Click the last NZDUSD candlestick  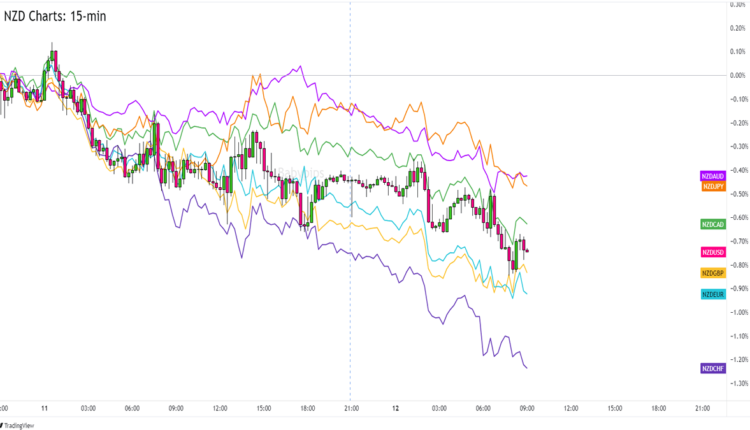[x=526, y=249]
